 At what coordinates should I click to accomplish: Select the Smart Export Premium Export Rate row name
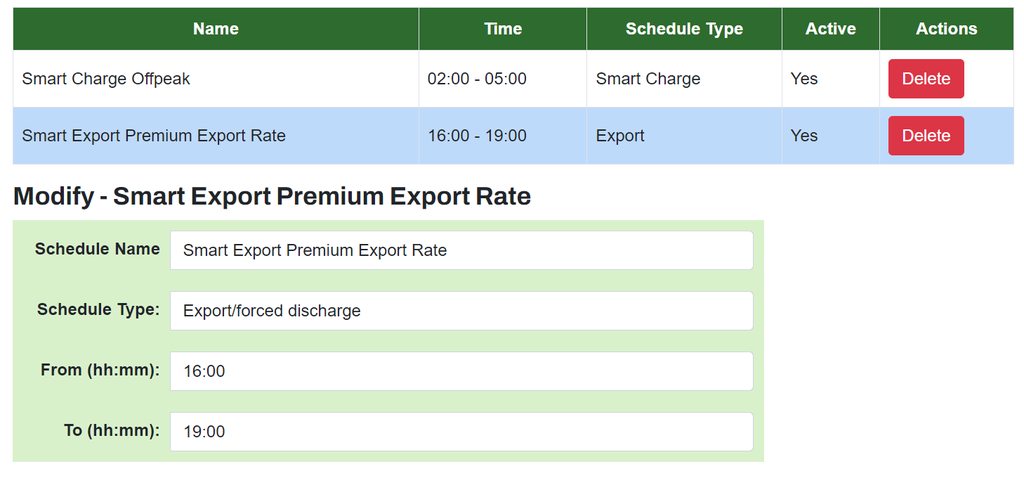tap(154, 136)
